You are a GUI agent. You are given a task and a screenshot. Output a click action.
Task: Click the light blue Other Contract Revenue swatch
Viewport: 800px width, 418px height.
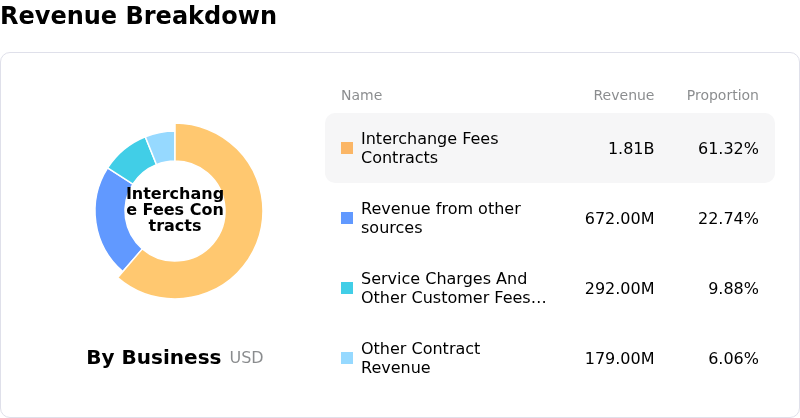pos(347,358)
